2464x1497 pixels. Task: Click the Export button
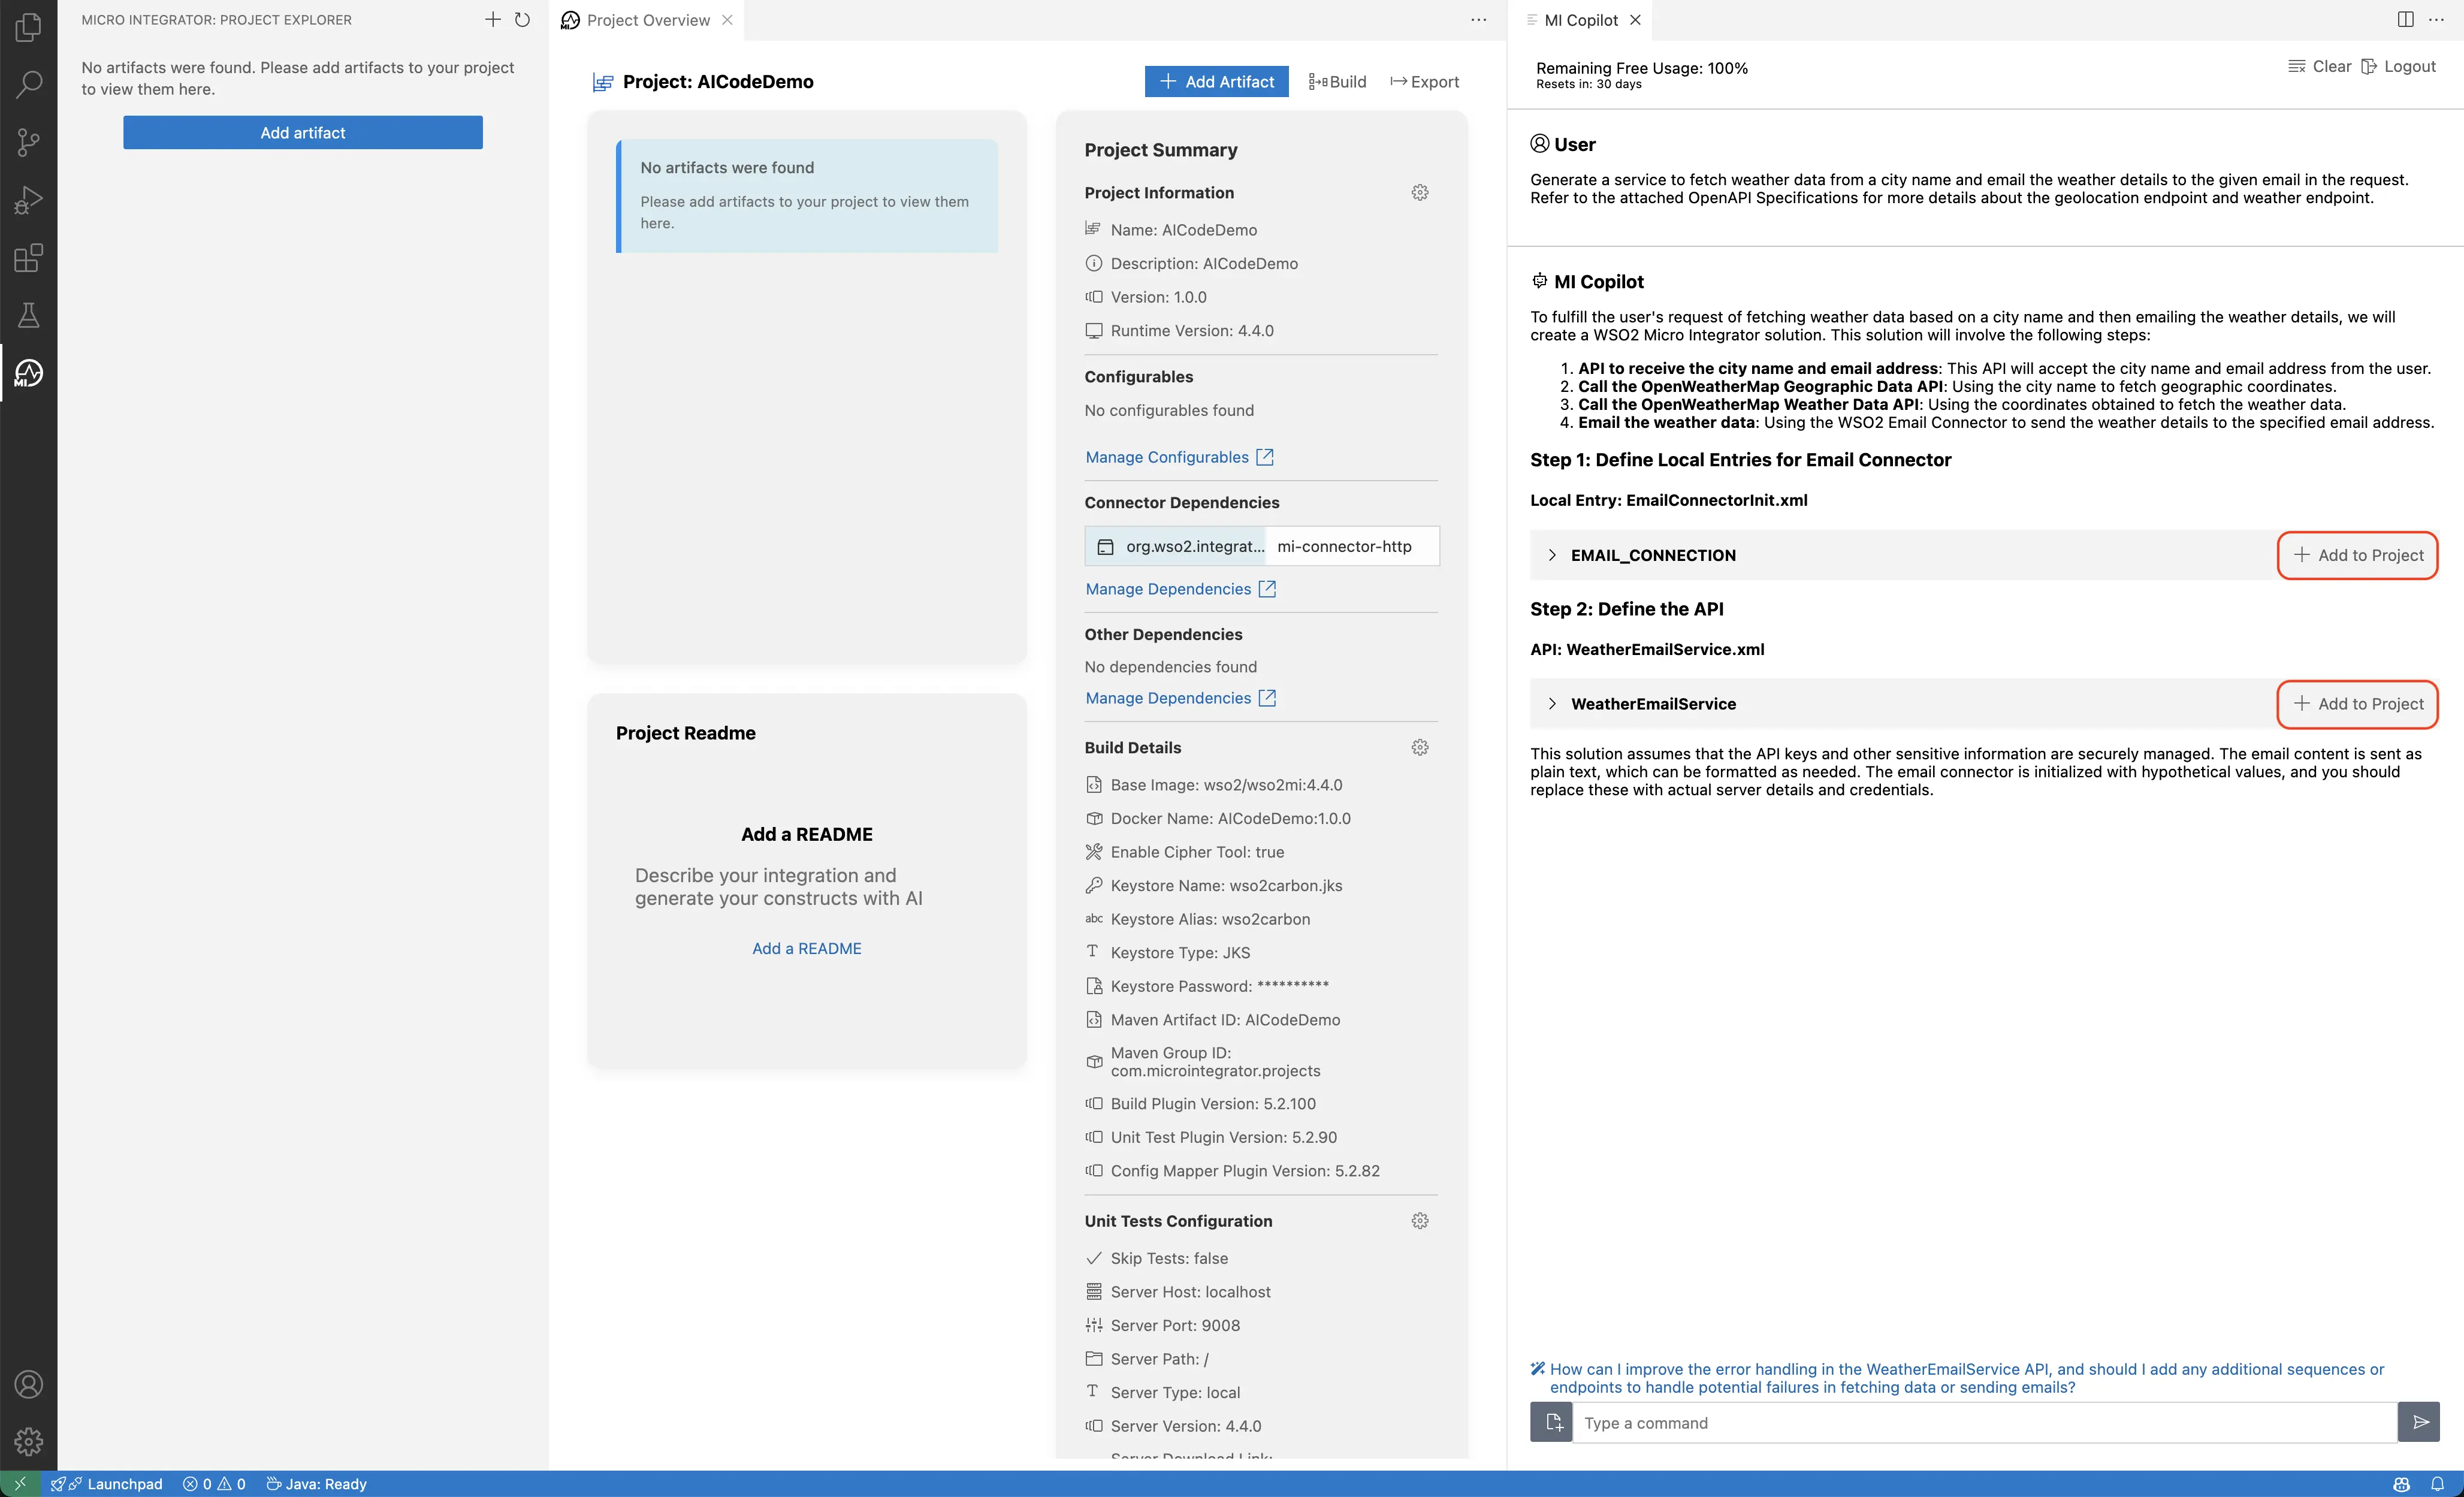[1424, 81]
